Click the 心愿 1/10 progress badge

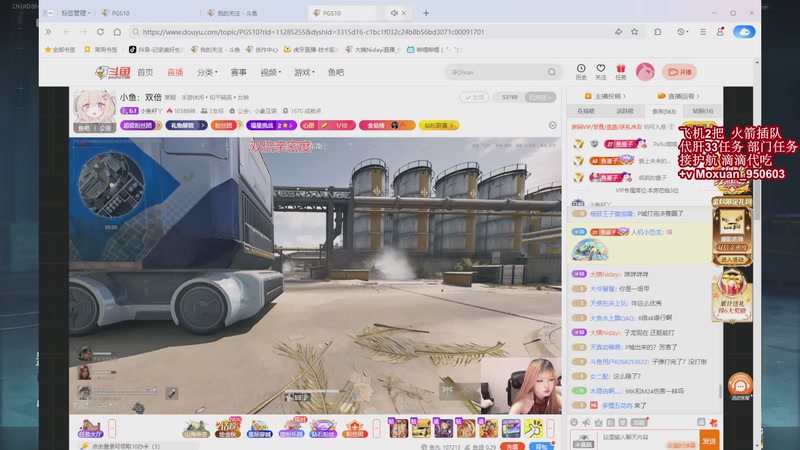(328, 126)
